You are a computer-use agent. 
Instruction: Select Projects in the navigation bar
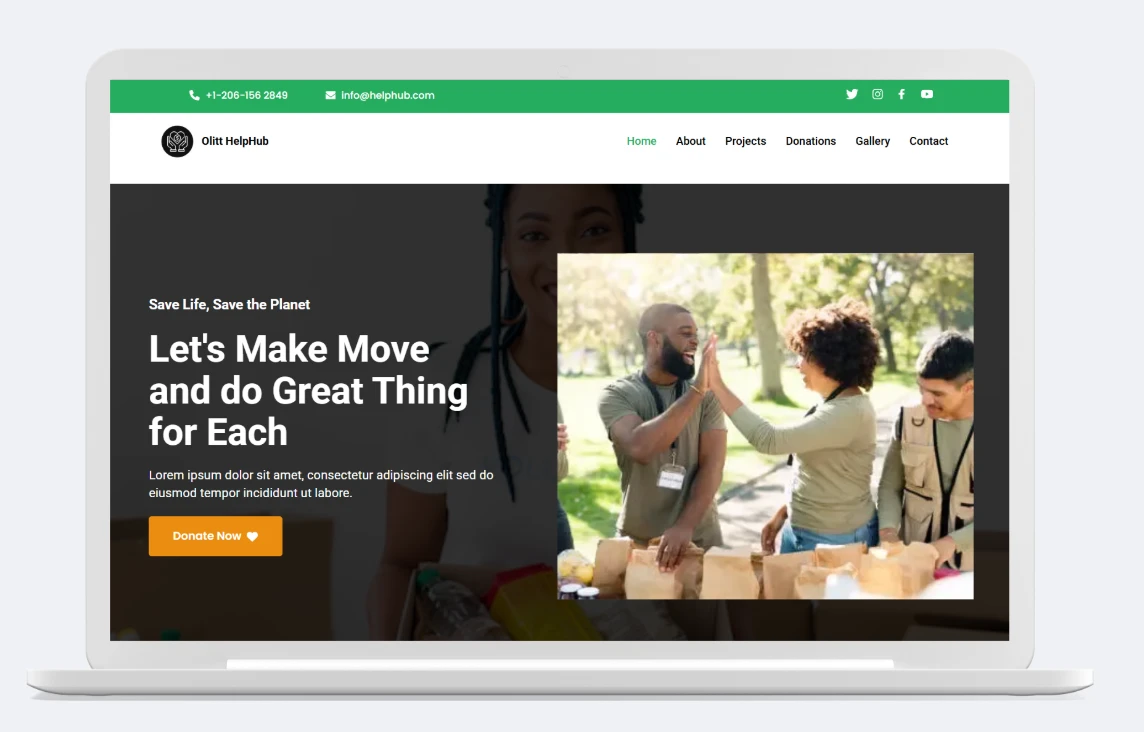point(745,141)
